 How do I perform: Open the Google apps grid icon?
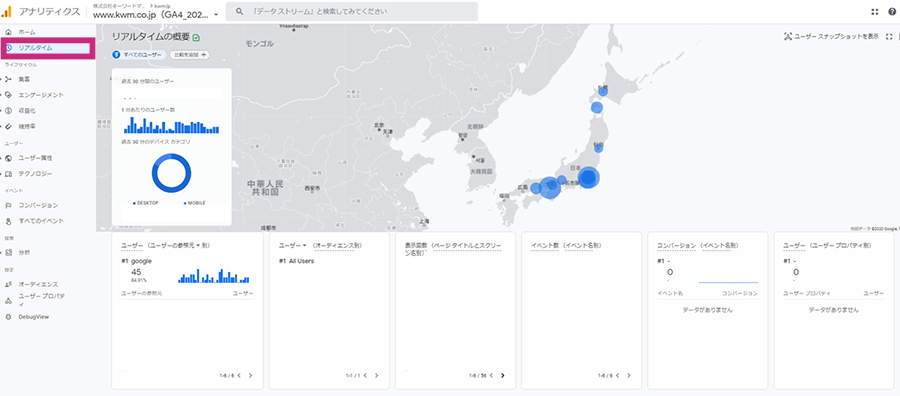pyautogui.click(x=875, y=11)
